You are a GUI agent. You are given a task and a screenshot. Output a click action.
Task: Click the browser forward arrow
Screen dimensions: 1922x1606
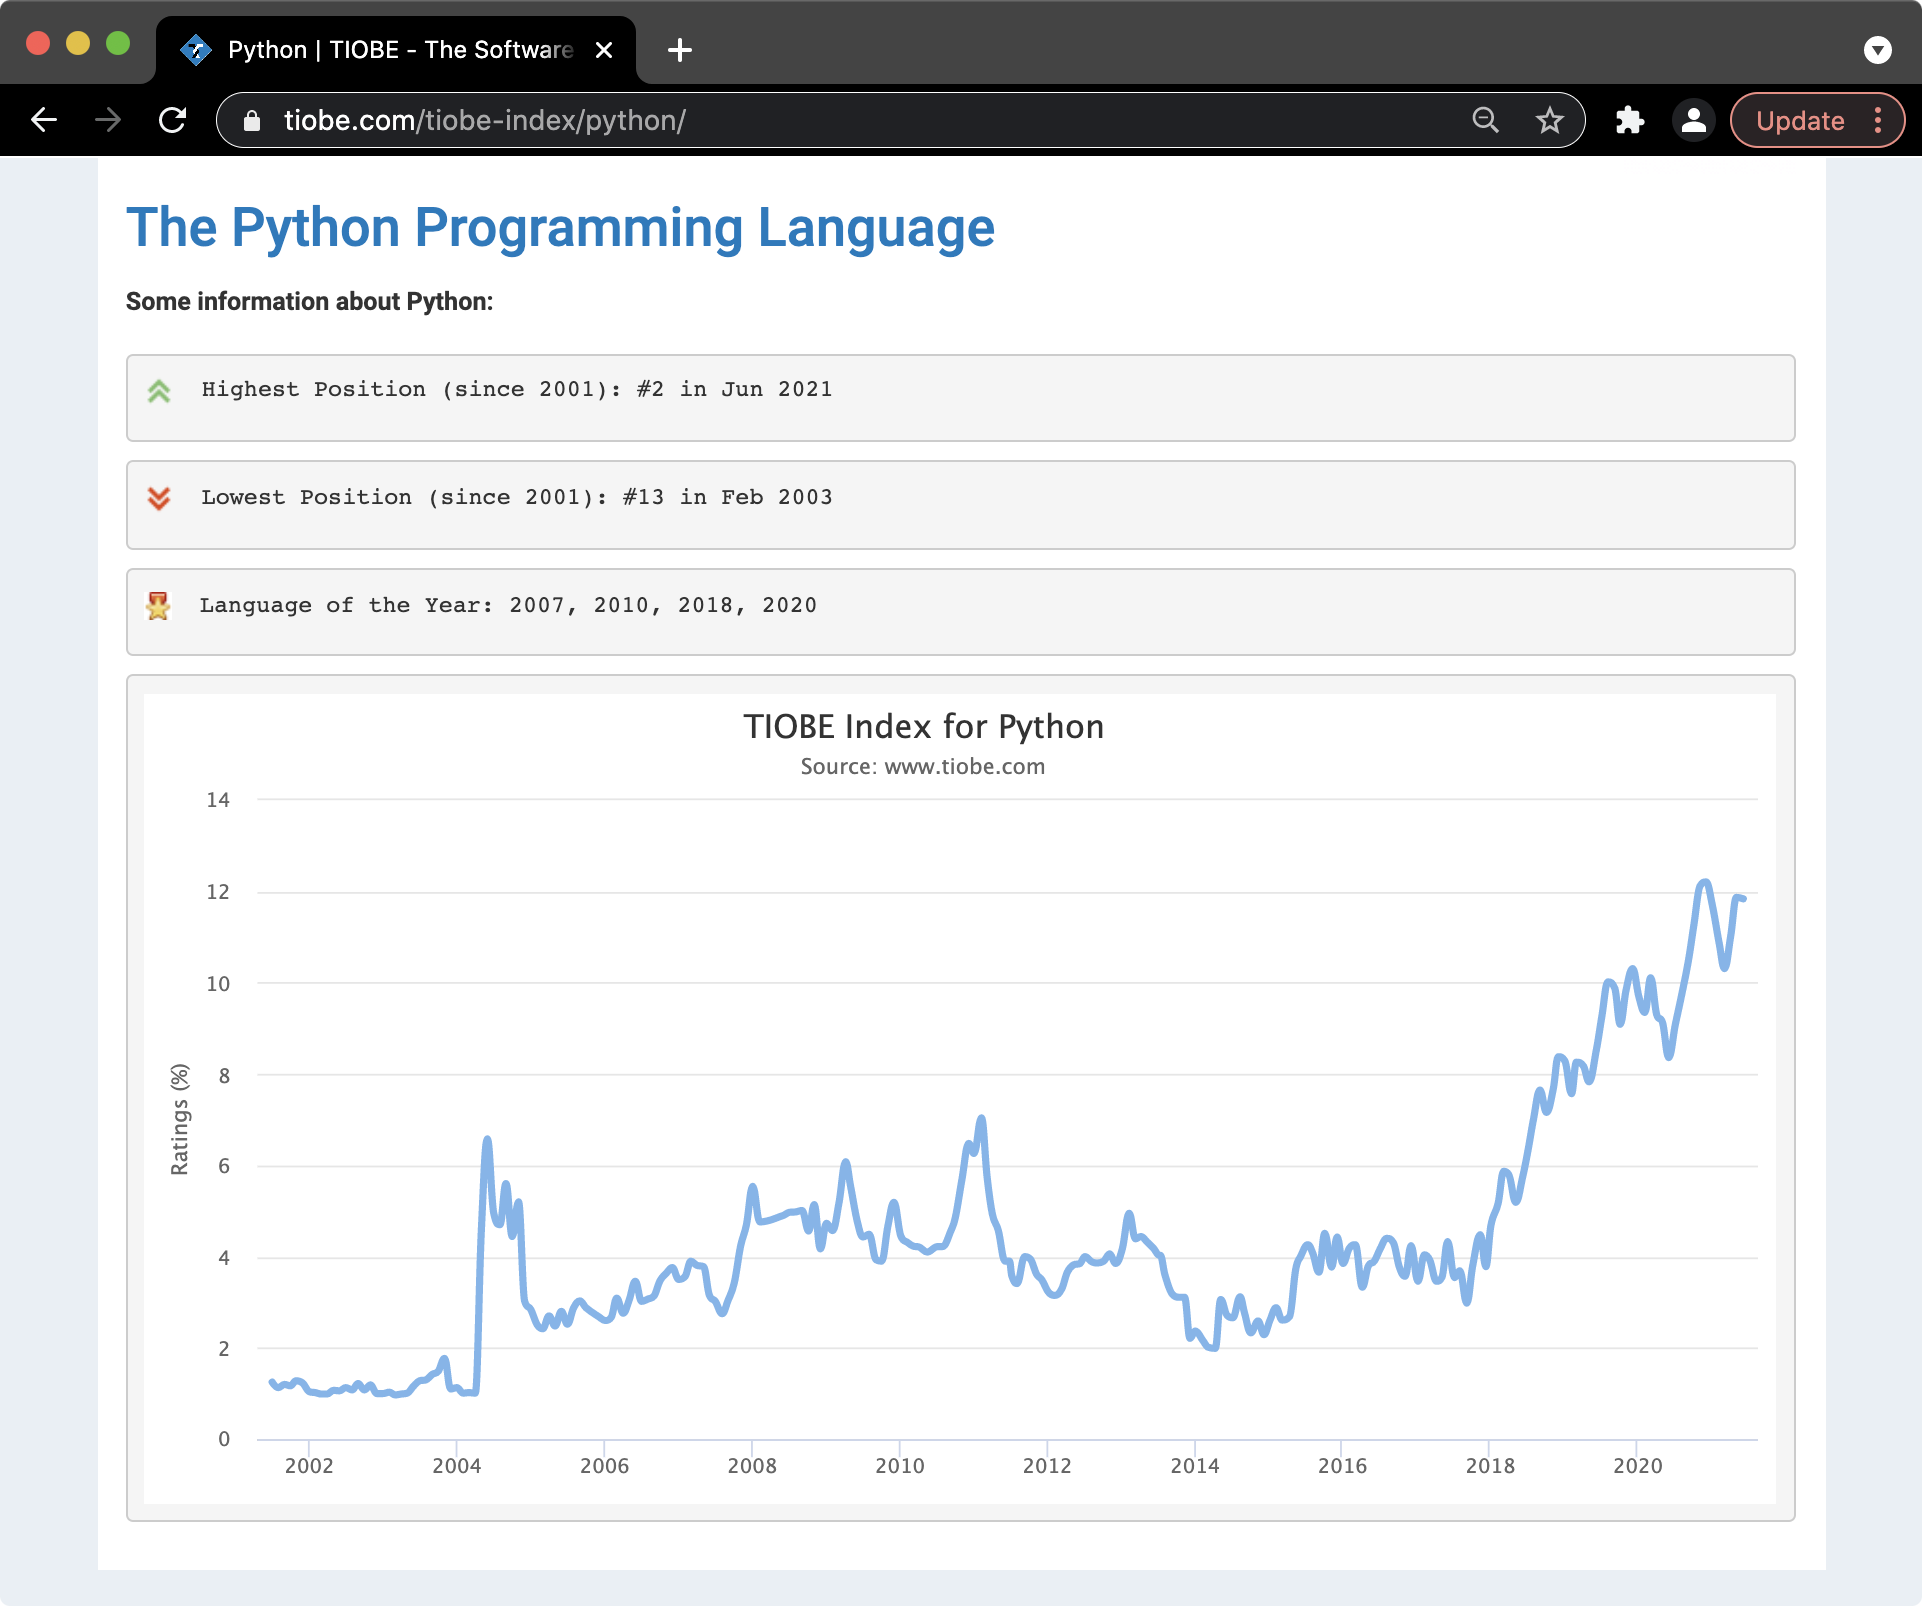click(108, 120)
